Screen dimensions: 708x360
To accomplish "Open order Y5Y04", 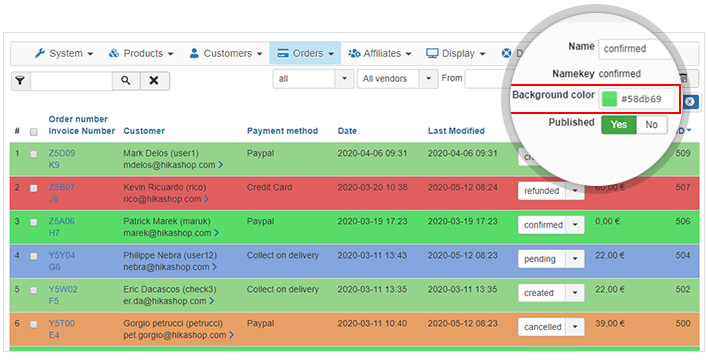I will (x=62, y=256).
